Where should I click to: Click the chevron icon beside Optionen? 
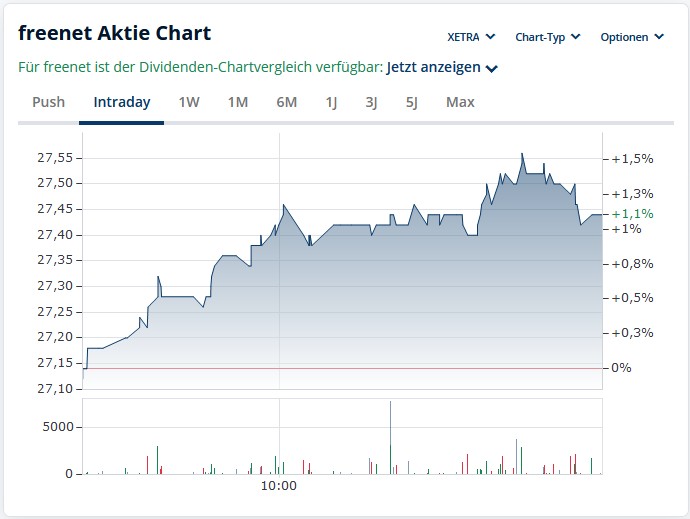(659, 37)
